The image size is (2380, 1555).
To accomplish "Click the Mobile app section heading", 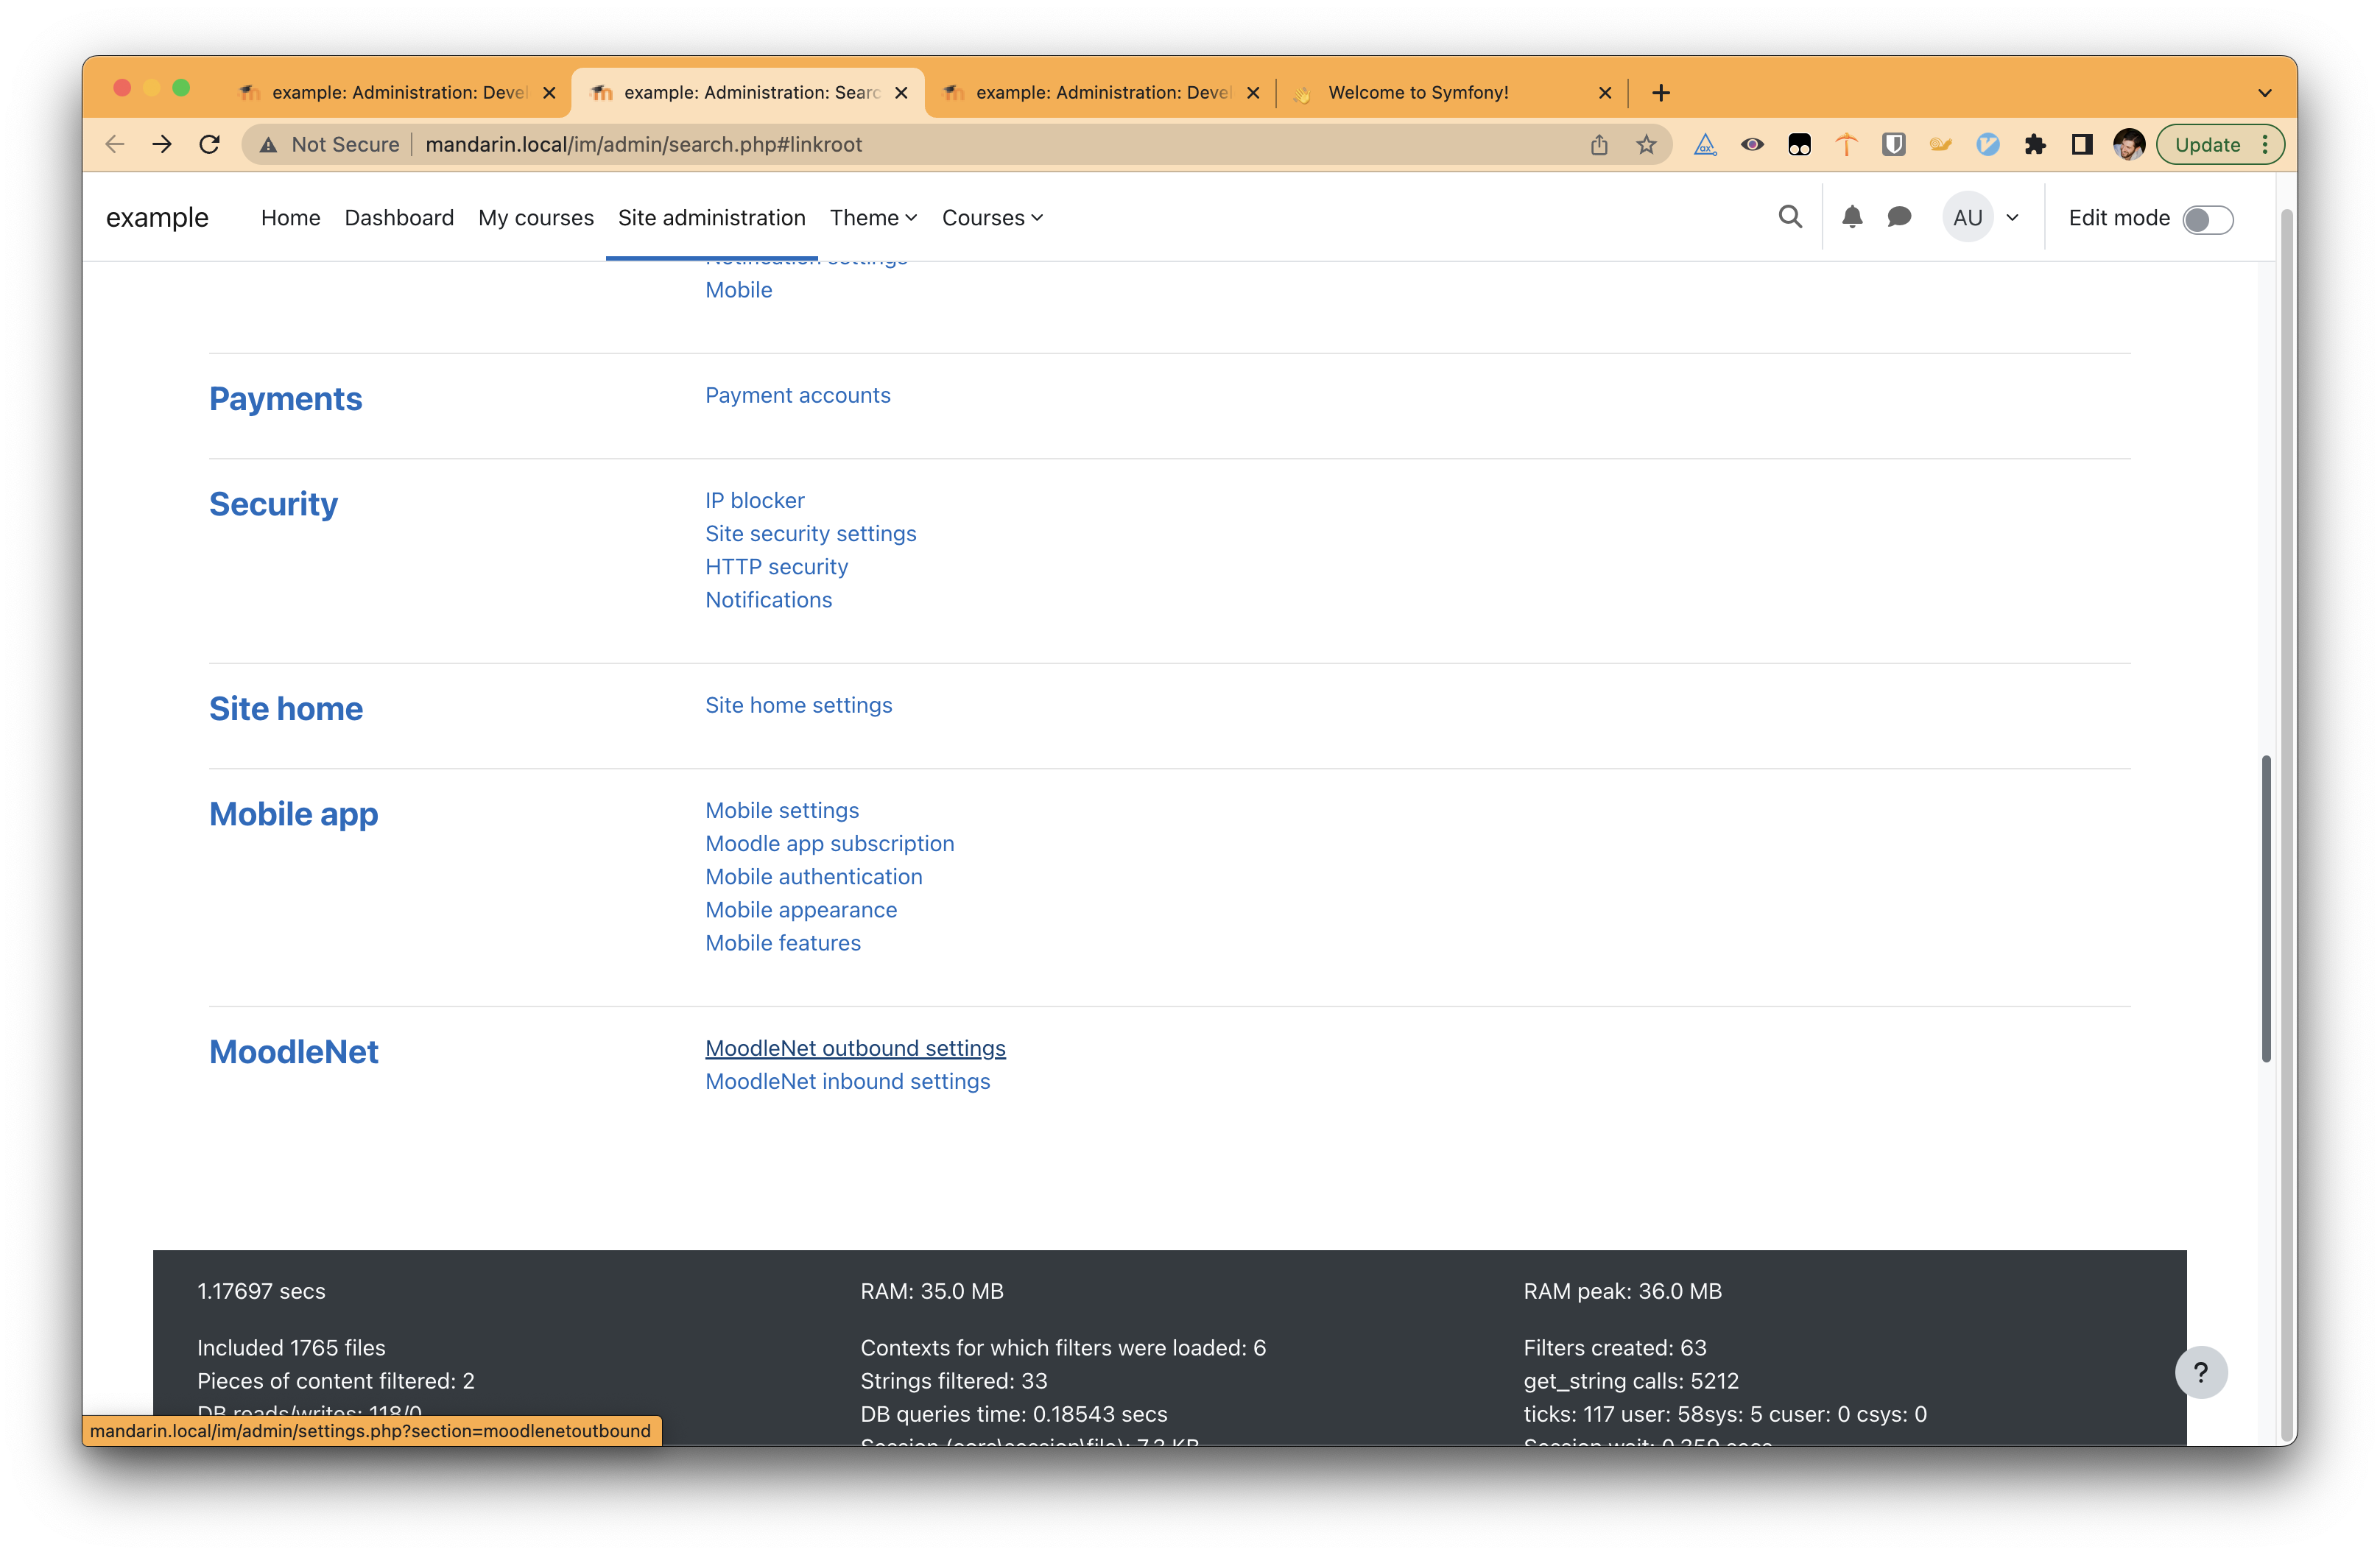I will (293, 814).
